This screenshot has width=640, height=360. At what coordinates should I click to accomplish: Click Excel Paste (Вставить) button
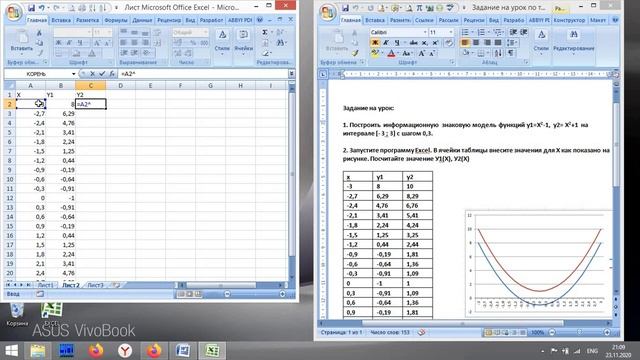coord(21,42)
